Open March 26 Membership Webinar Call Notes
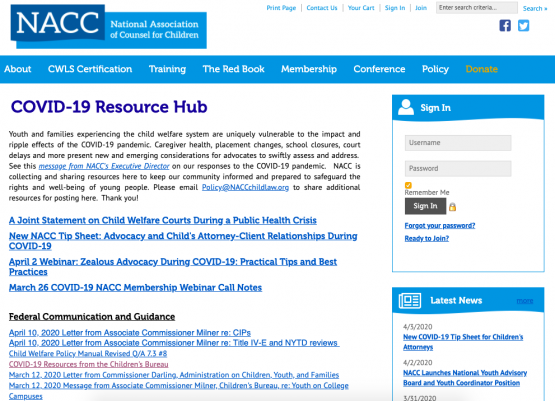 (135, 287)
